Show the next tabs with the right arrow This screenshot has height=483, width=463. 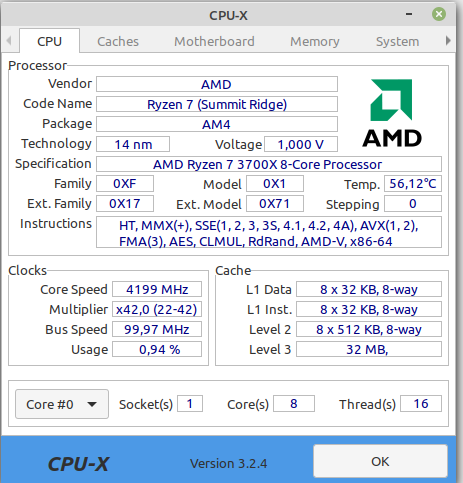tap(448, 41)
